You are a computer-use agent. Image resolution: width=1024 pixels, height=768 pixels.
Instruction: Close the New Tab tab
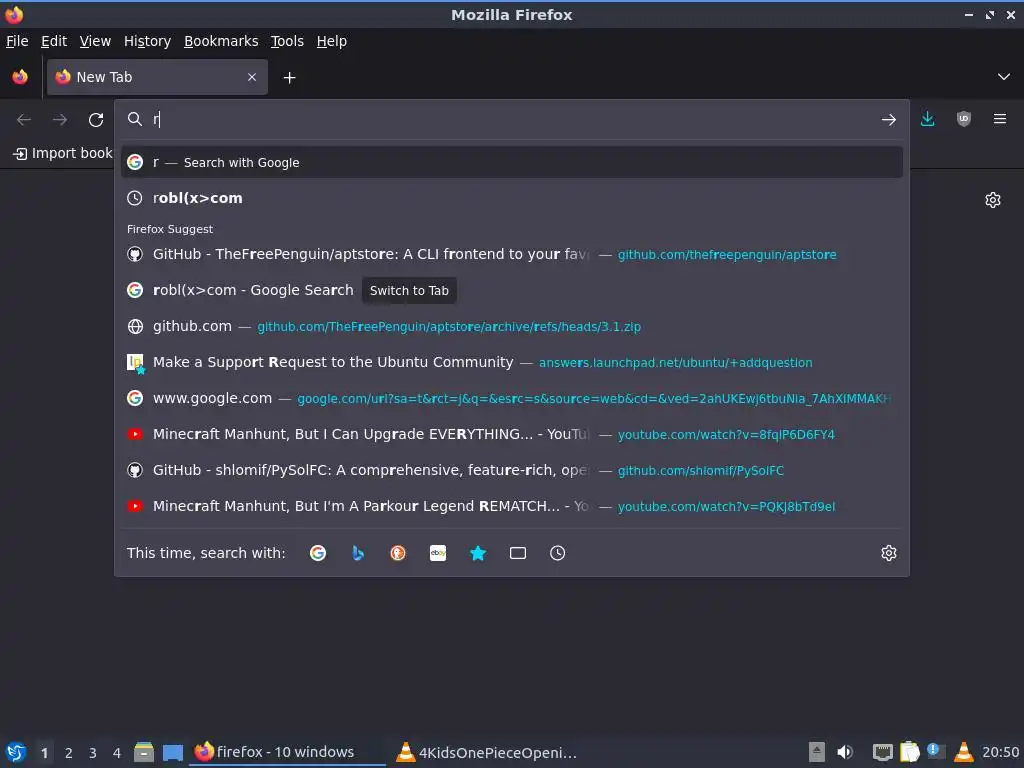[x=251, y=77]
